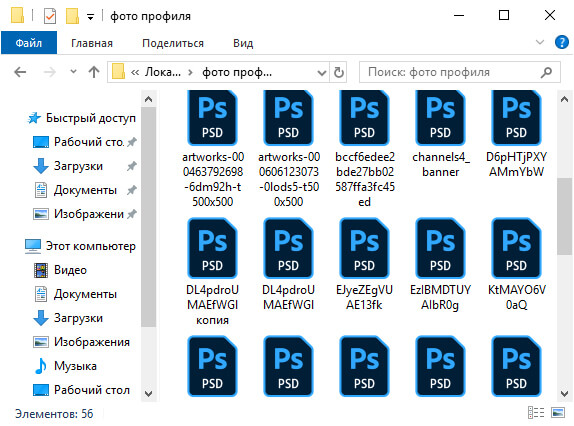This screenshot has width=574, height=426.
Task: Expand the ribbon with the chevron
Action: pos(540,42)
